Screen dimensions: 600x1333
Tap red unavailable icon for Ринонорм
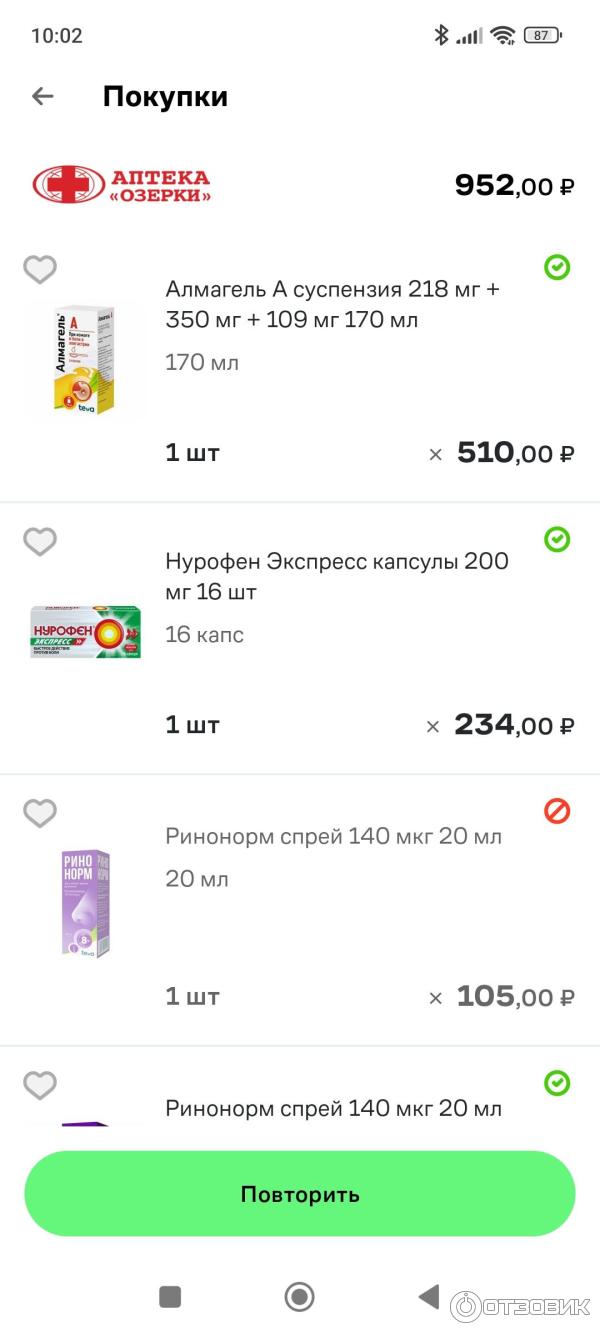(557, 812)
